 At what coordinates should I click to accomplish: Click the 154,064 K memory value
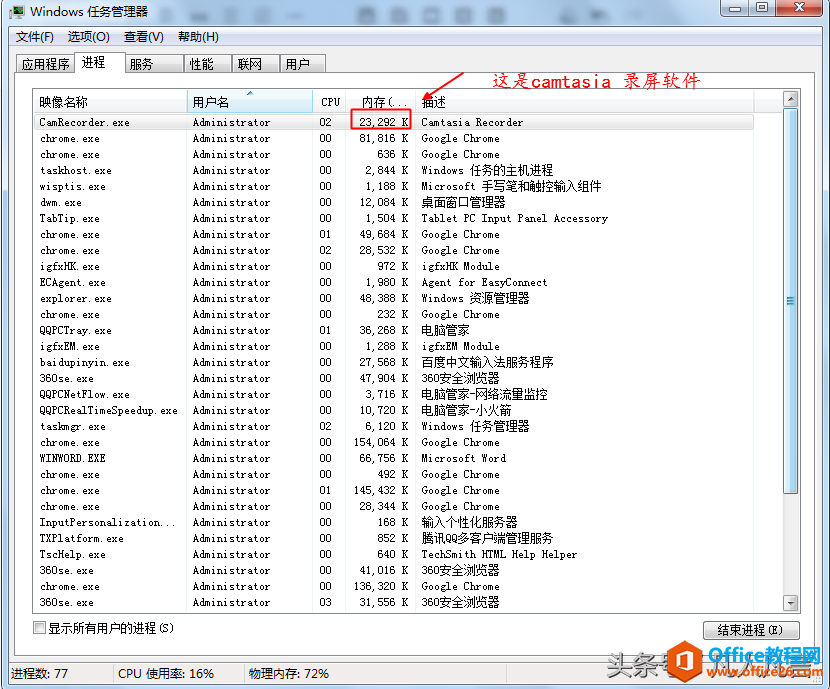[381, 442]
